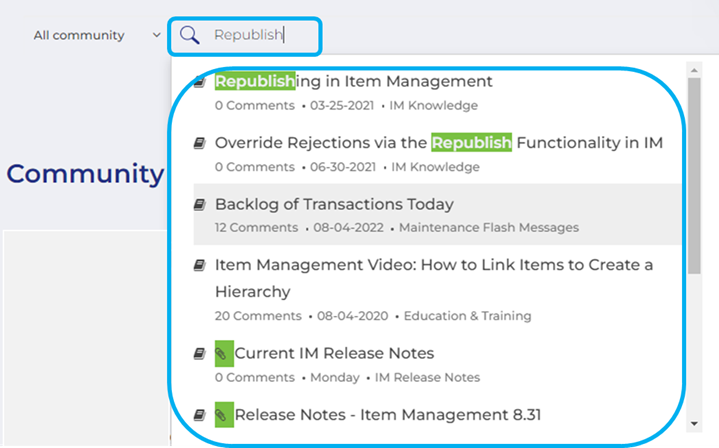
Task: Select Backlog of Transactions Today result
Action: [x=334, y=205]
